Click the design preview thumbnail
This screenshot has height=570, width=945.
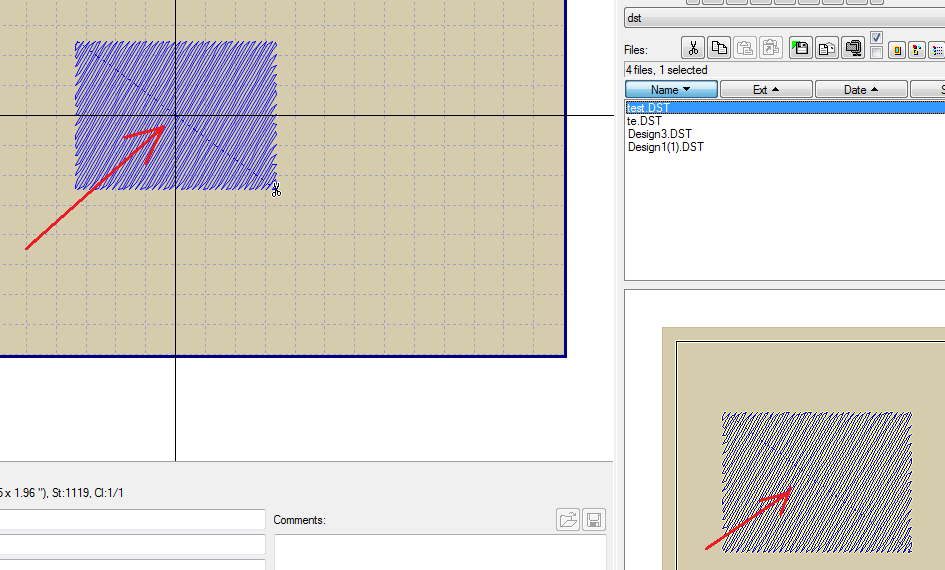816,480
